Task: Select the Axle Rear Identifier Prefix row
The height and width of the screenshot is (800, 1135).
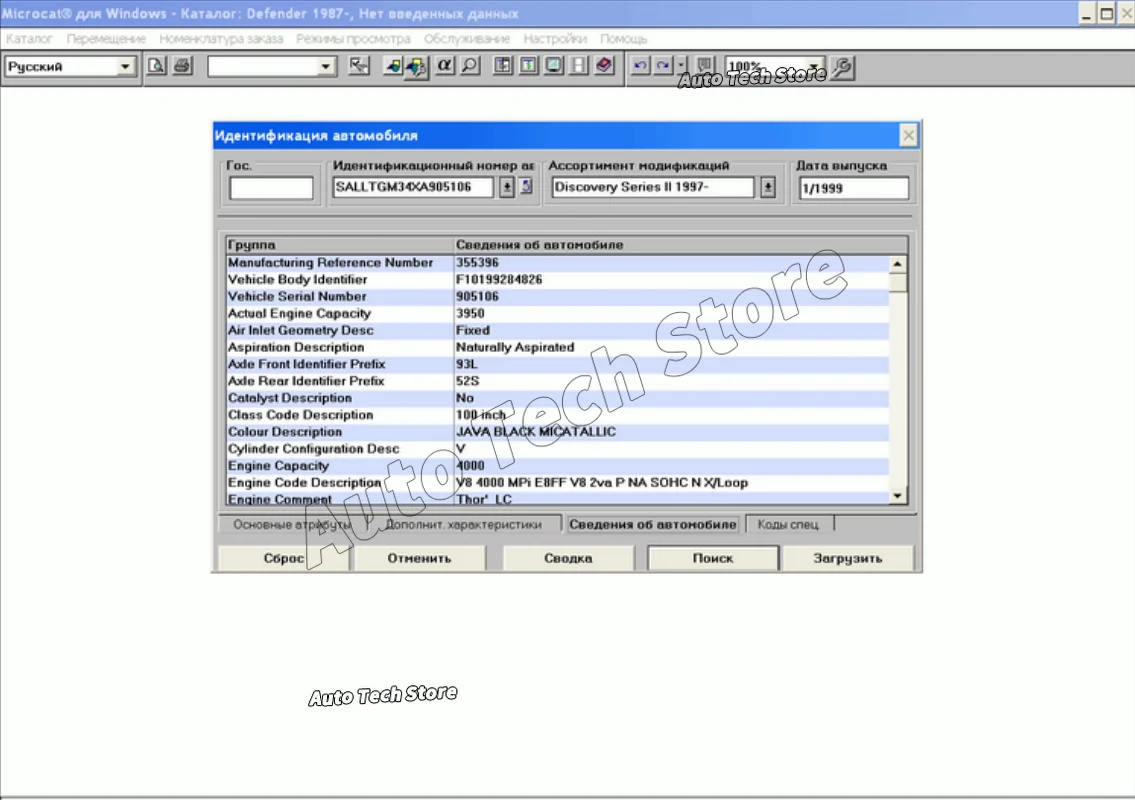Action: pyautogui.click(x=557, y=382)
